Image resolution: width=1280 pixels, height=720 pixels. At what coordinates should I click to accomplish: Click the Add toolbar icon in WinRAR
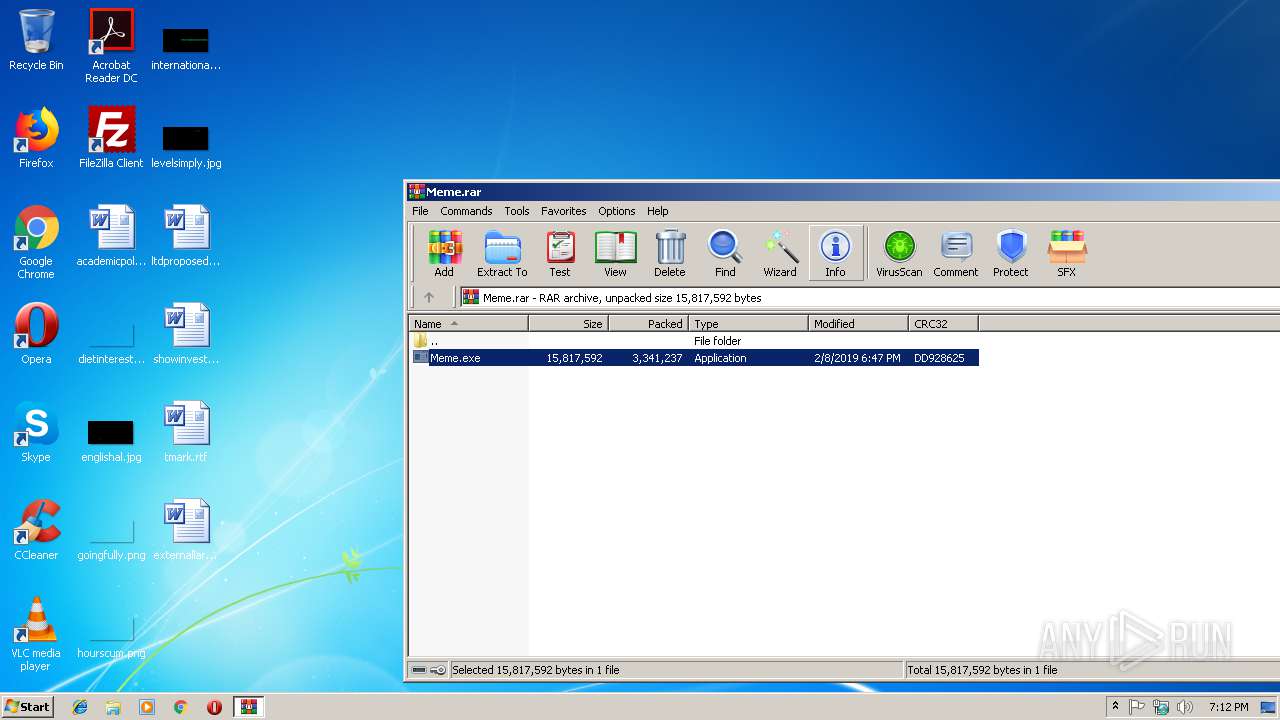[444, 253]
